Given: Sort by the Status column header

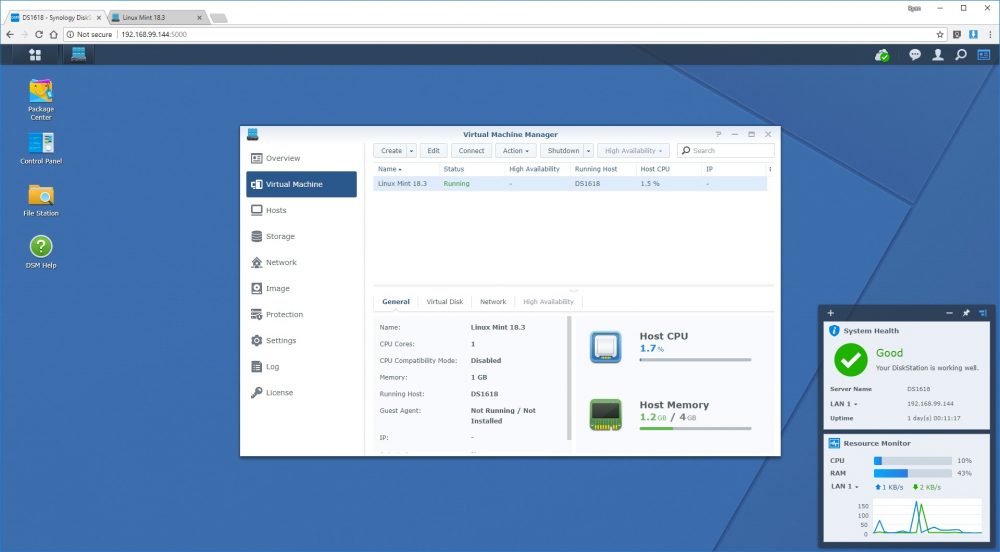Looking at the screenshot, I should [471, 169].
